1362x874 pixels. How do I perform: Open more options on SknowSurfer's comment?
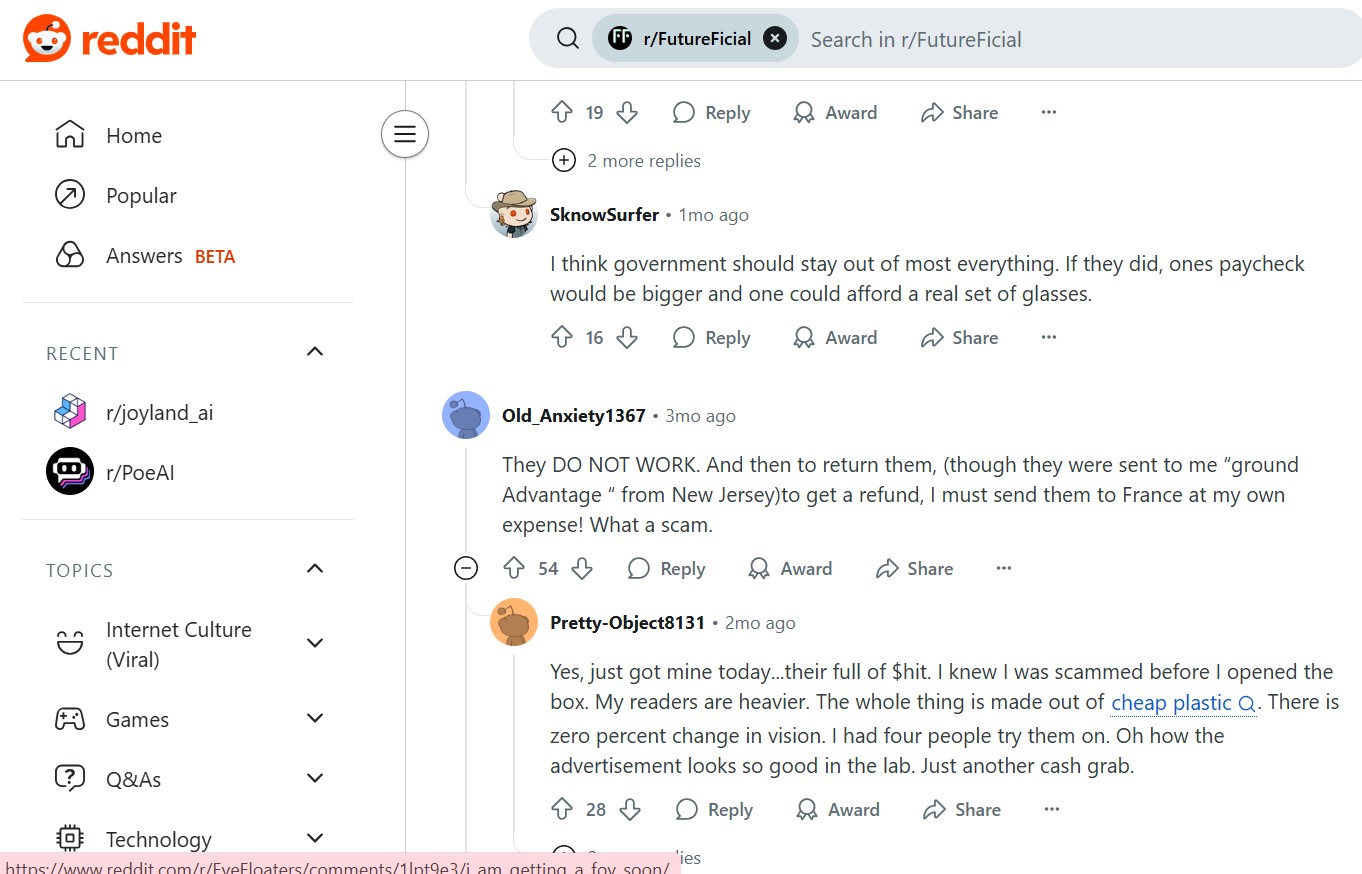(x=1048, y=337)
